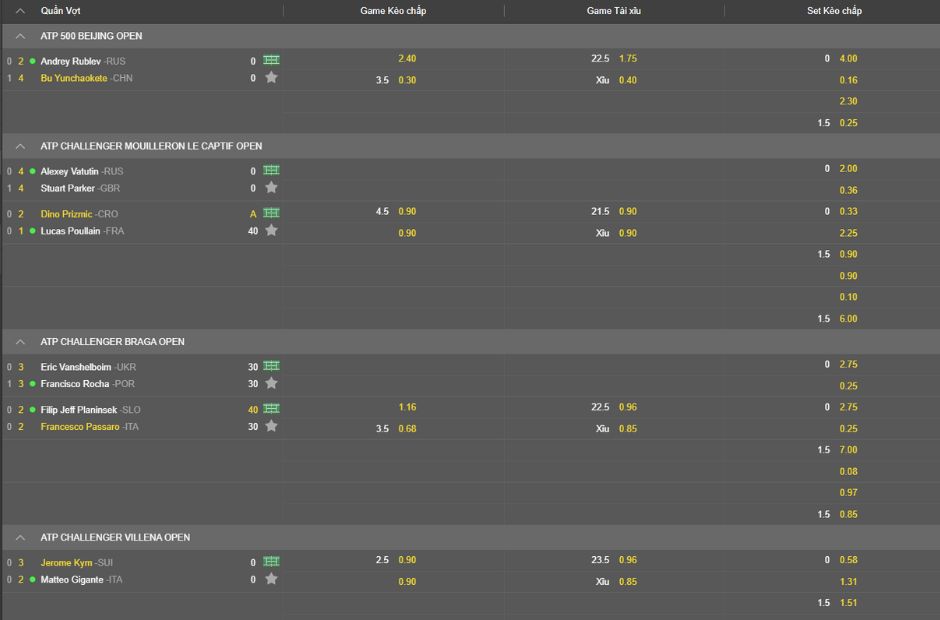Click star icon for Planinsek vs Passaro

[271, 427]
